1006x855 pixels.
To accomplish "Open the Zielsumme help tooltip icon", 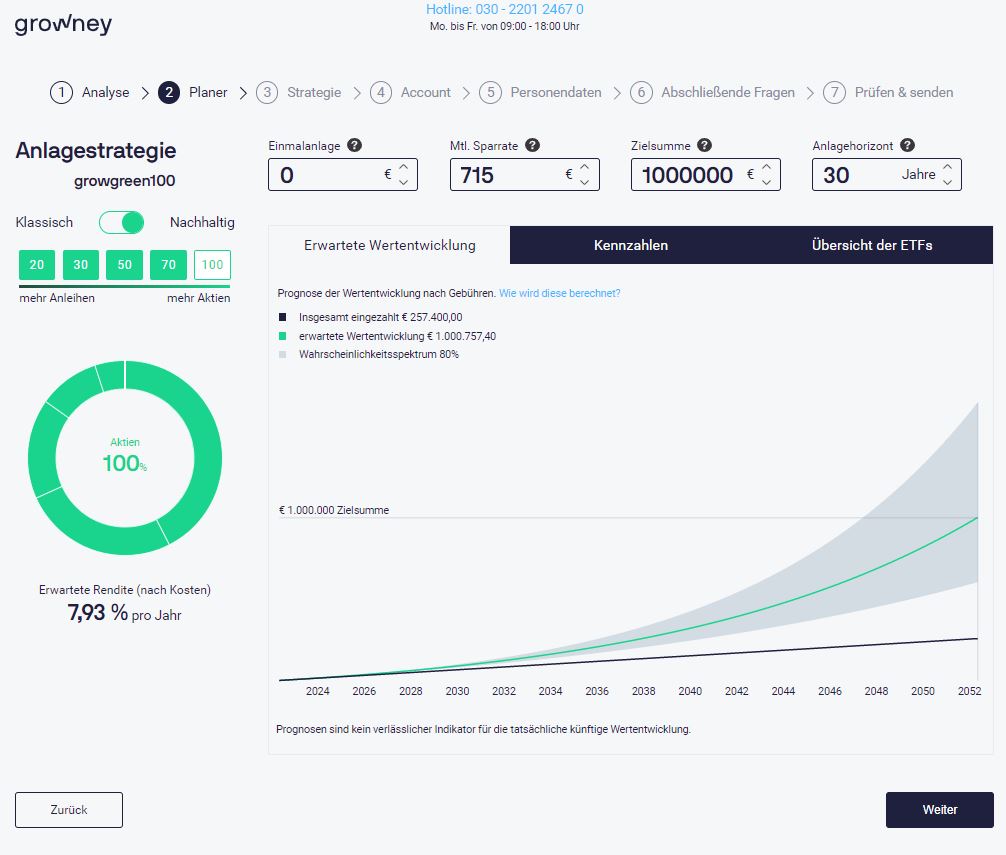I will point(704,146).
